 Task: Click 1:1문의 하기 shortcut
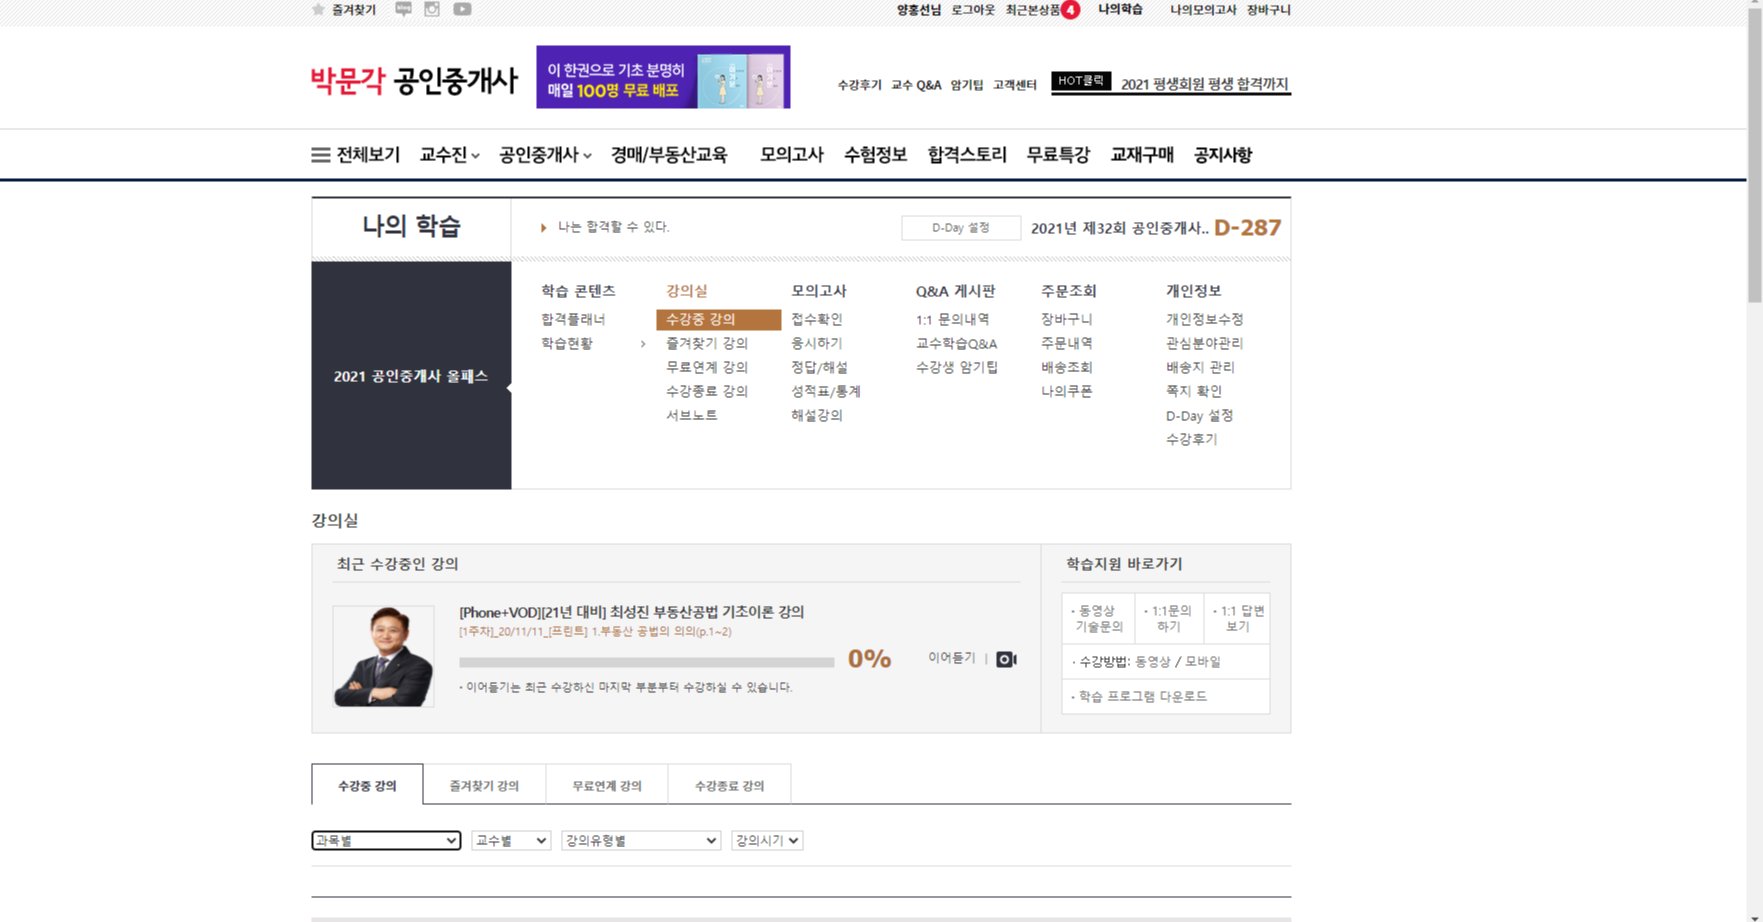click(1169, 618)
